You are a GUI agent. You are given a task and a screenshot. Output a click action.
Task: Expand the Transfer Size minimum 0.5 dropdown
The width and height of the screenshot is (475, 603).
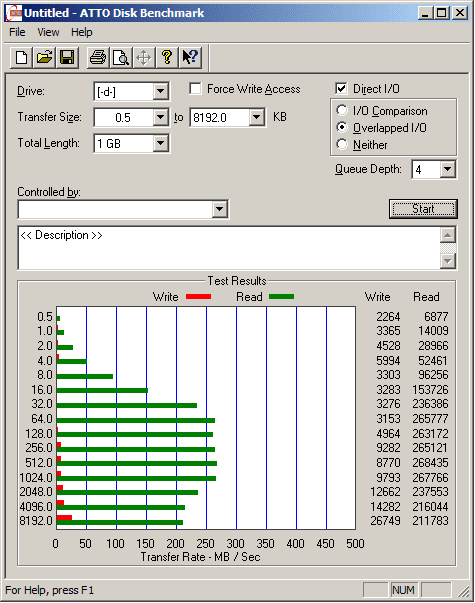click(160, 117)
